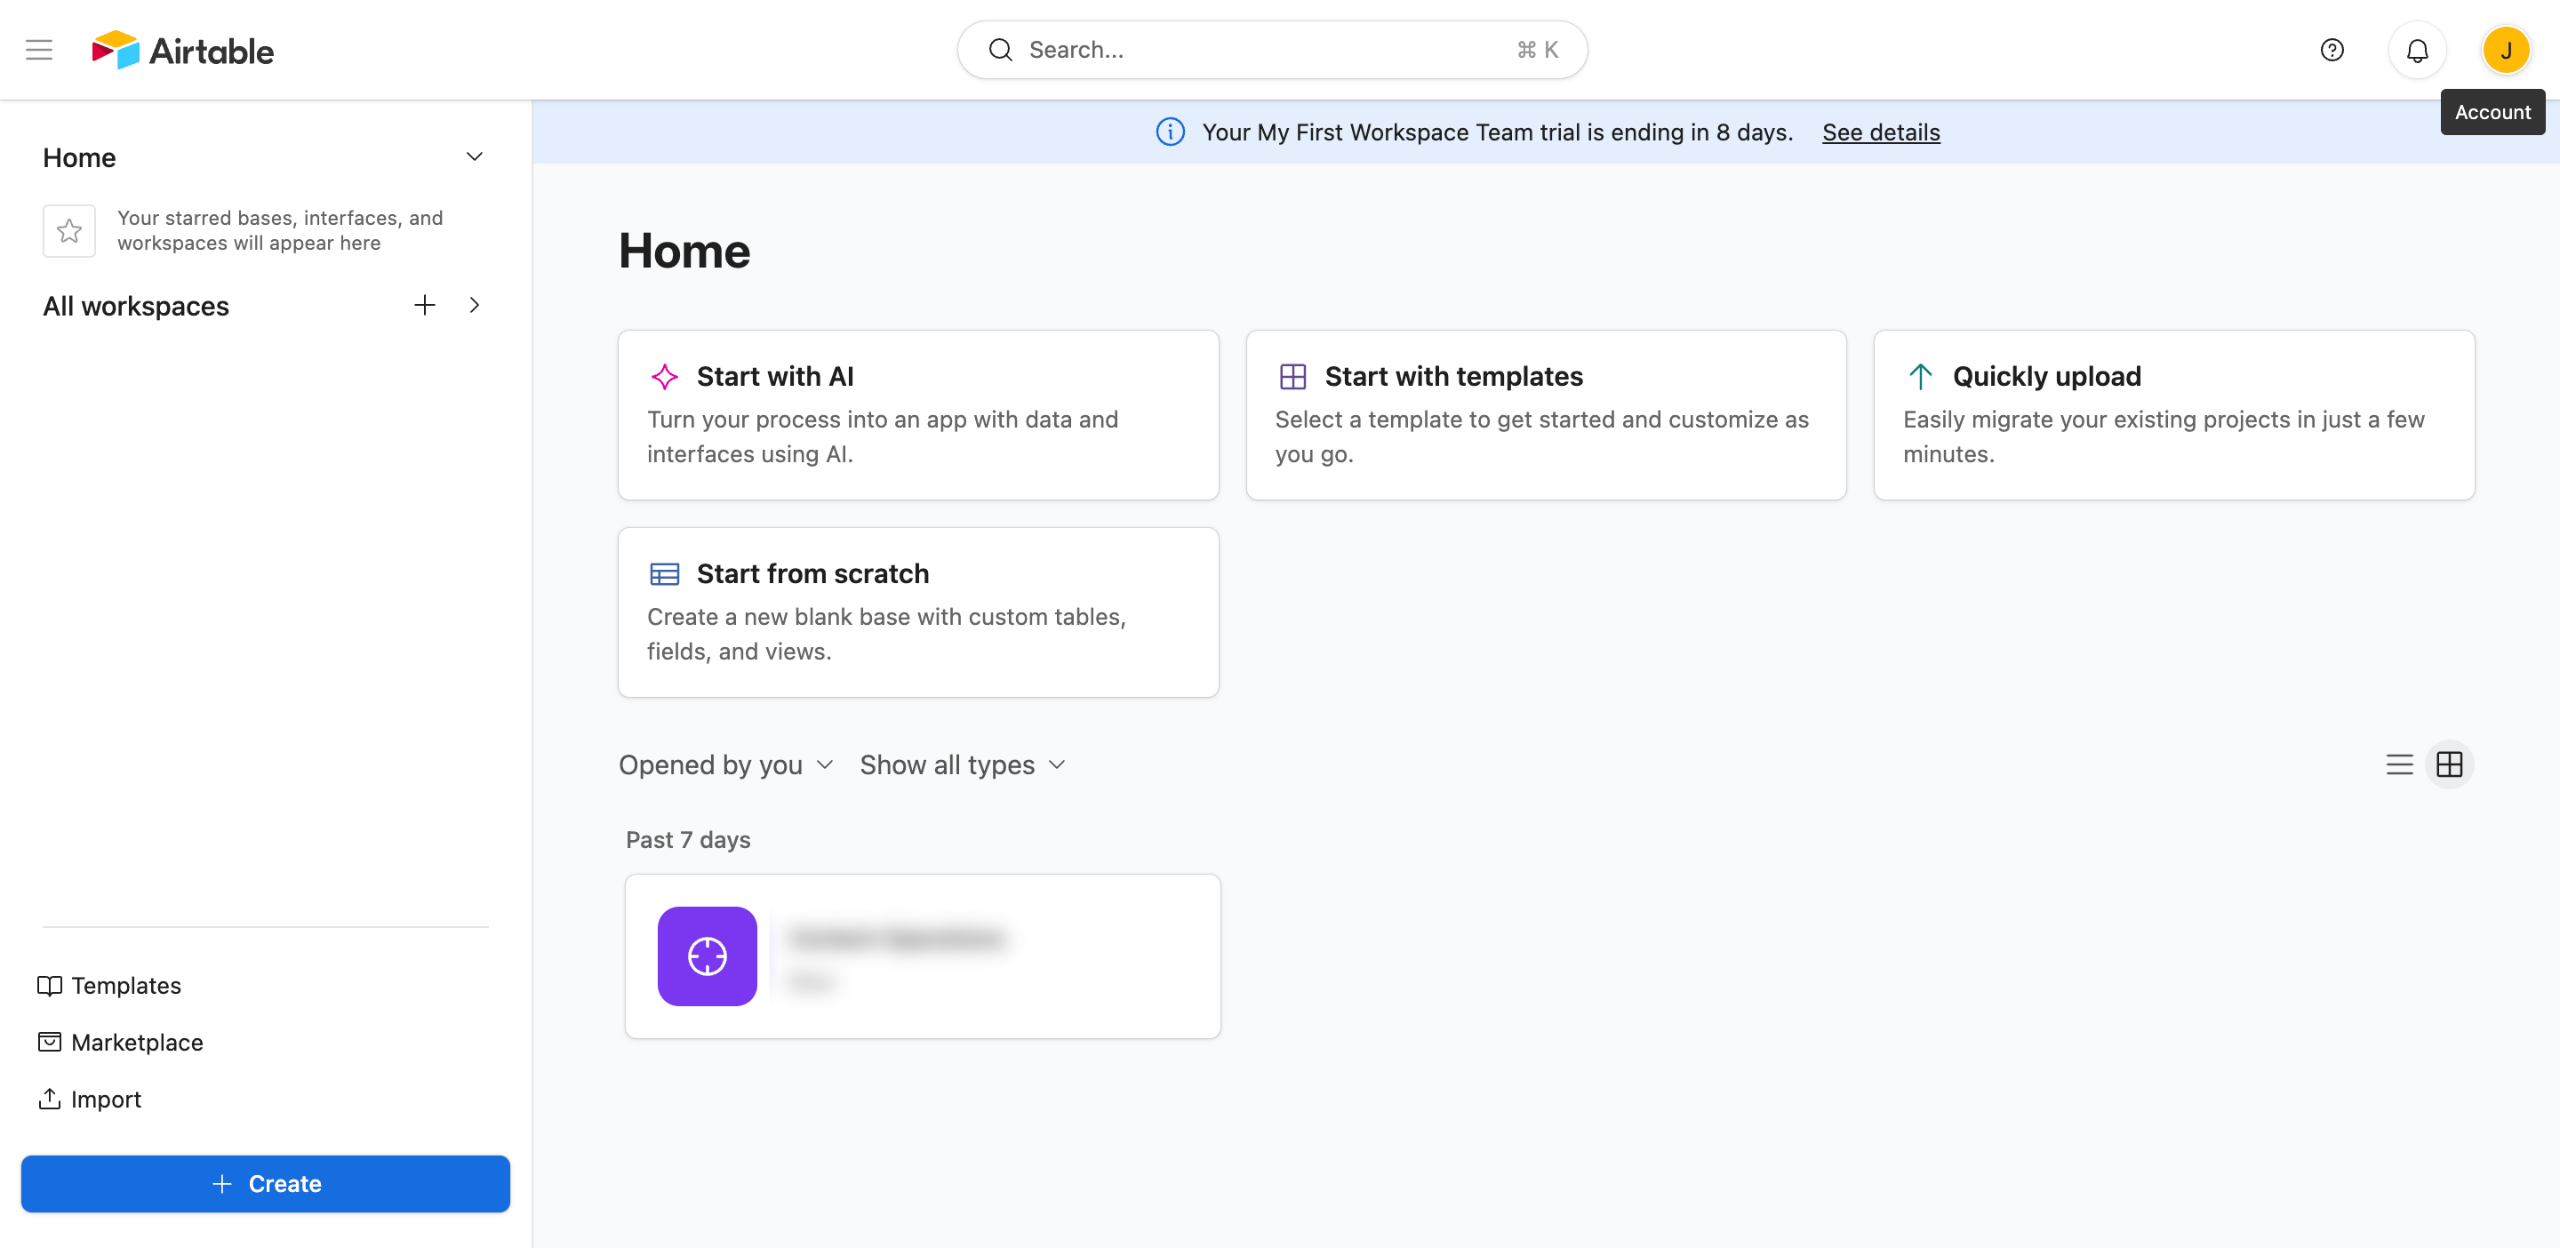Open the help question mark icon
This screenshot has width=2560, height=1248.
(2331, 50)
